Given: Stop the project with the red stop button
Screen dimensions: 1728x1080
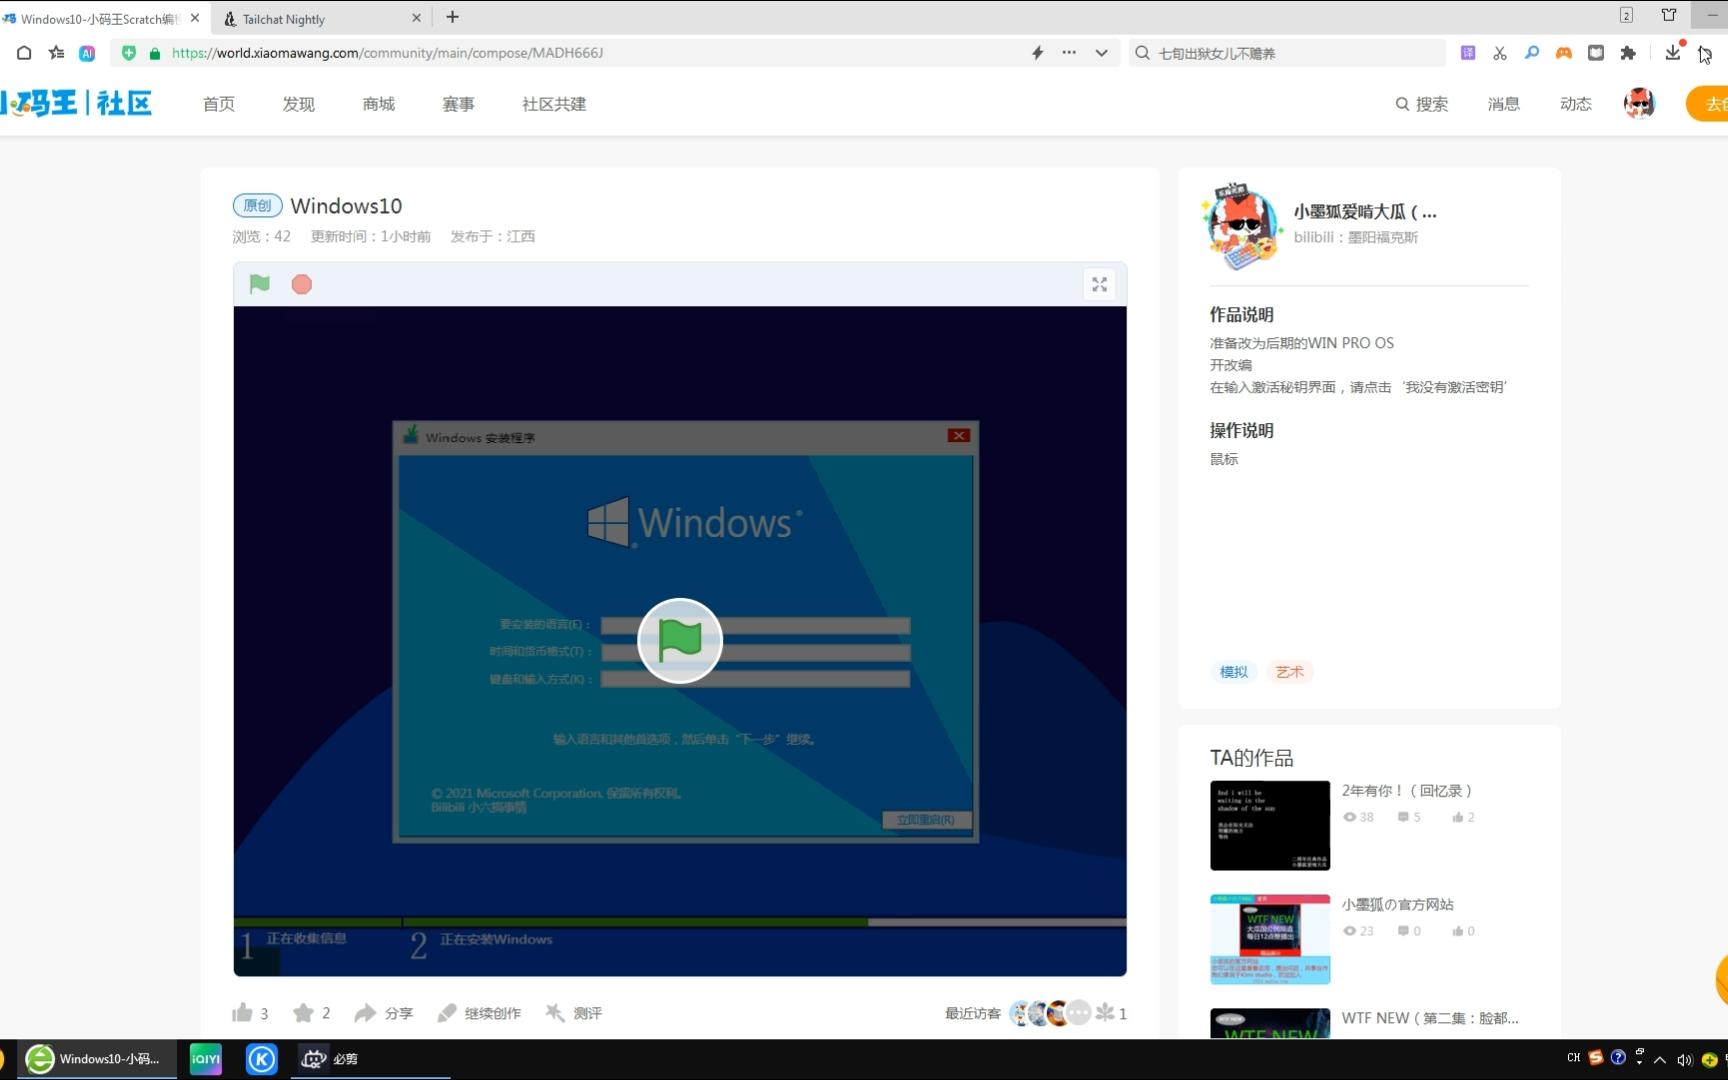Looking at the screenshot, I should [x=301, y=284].
